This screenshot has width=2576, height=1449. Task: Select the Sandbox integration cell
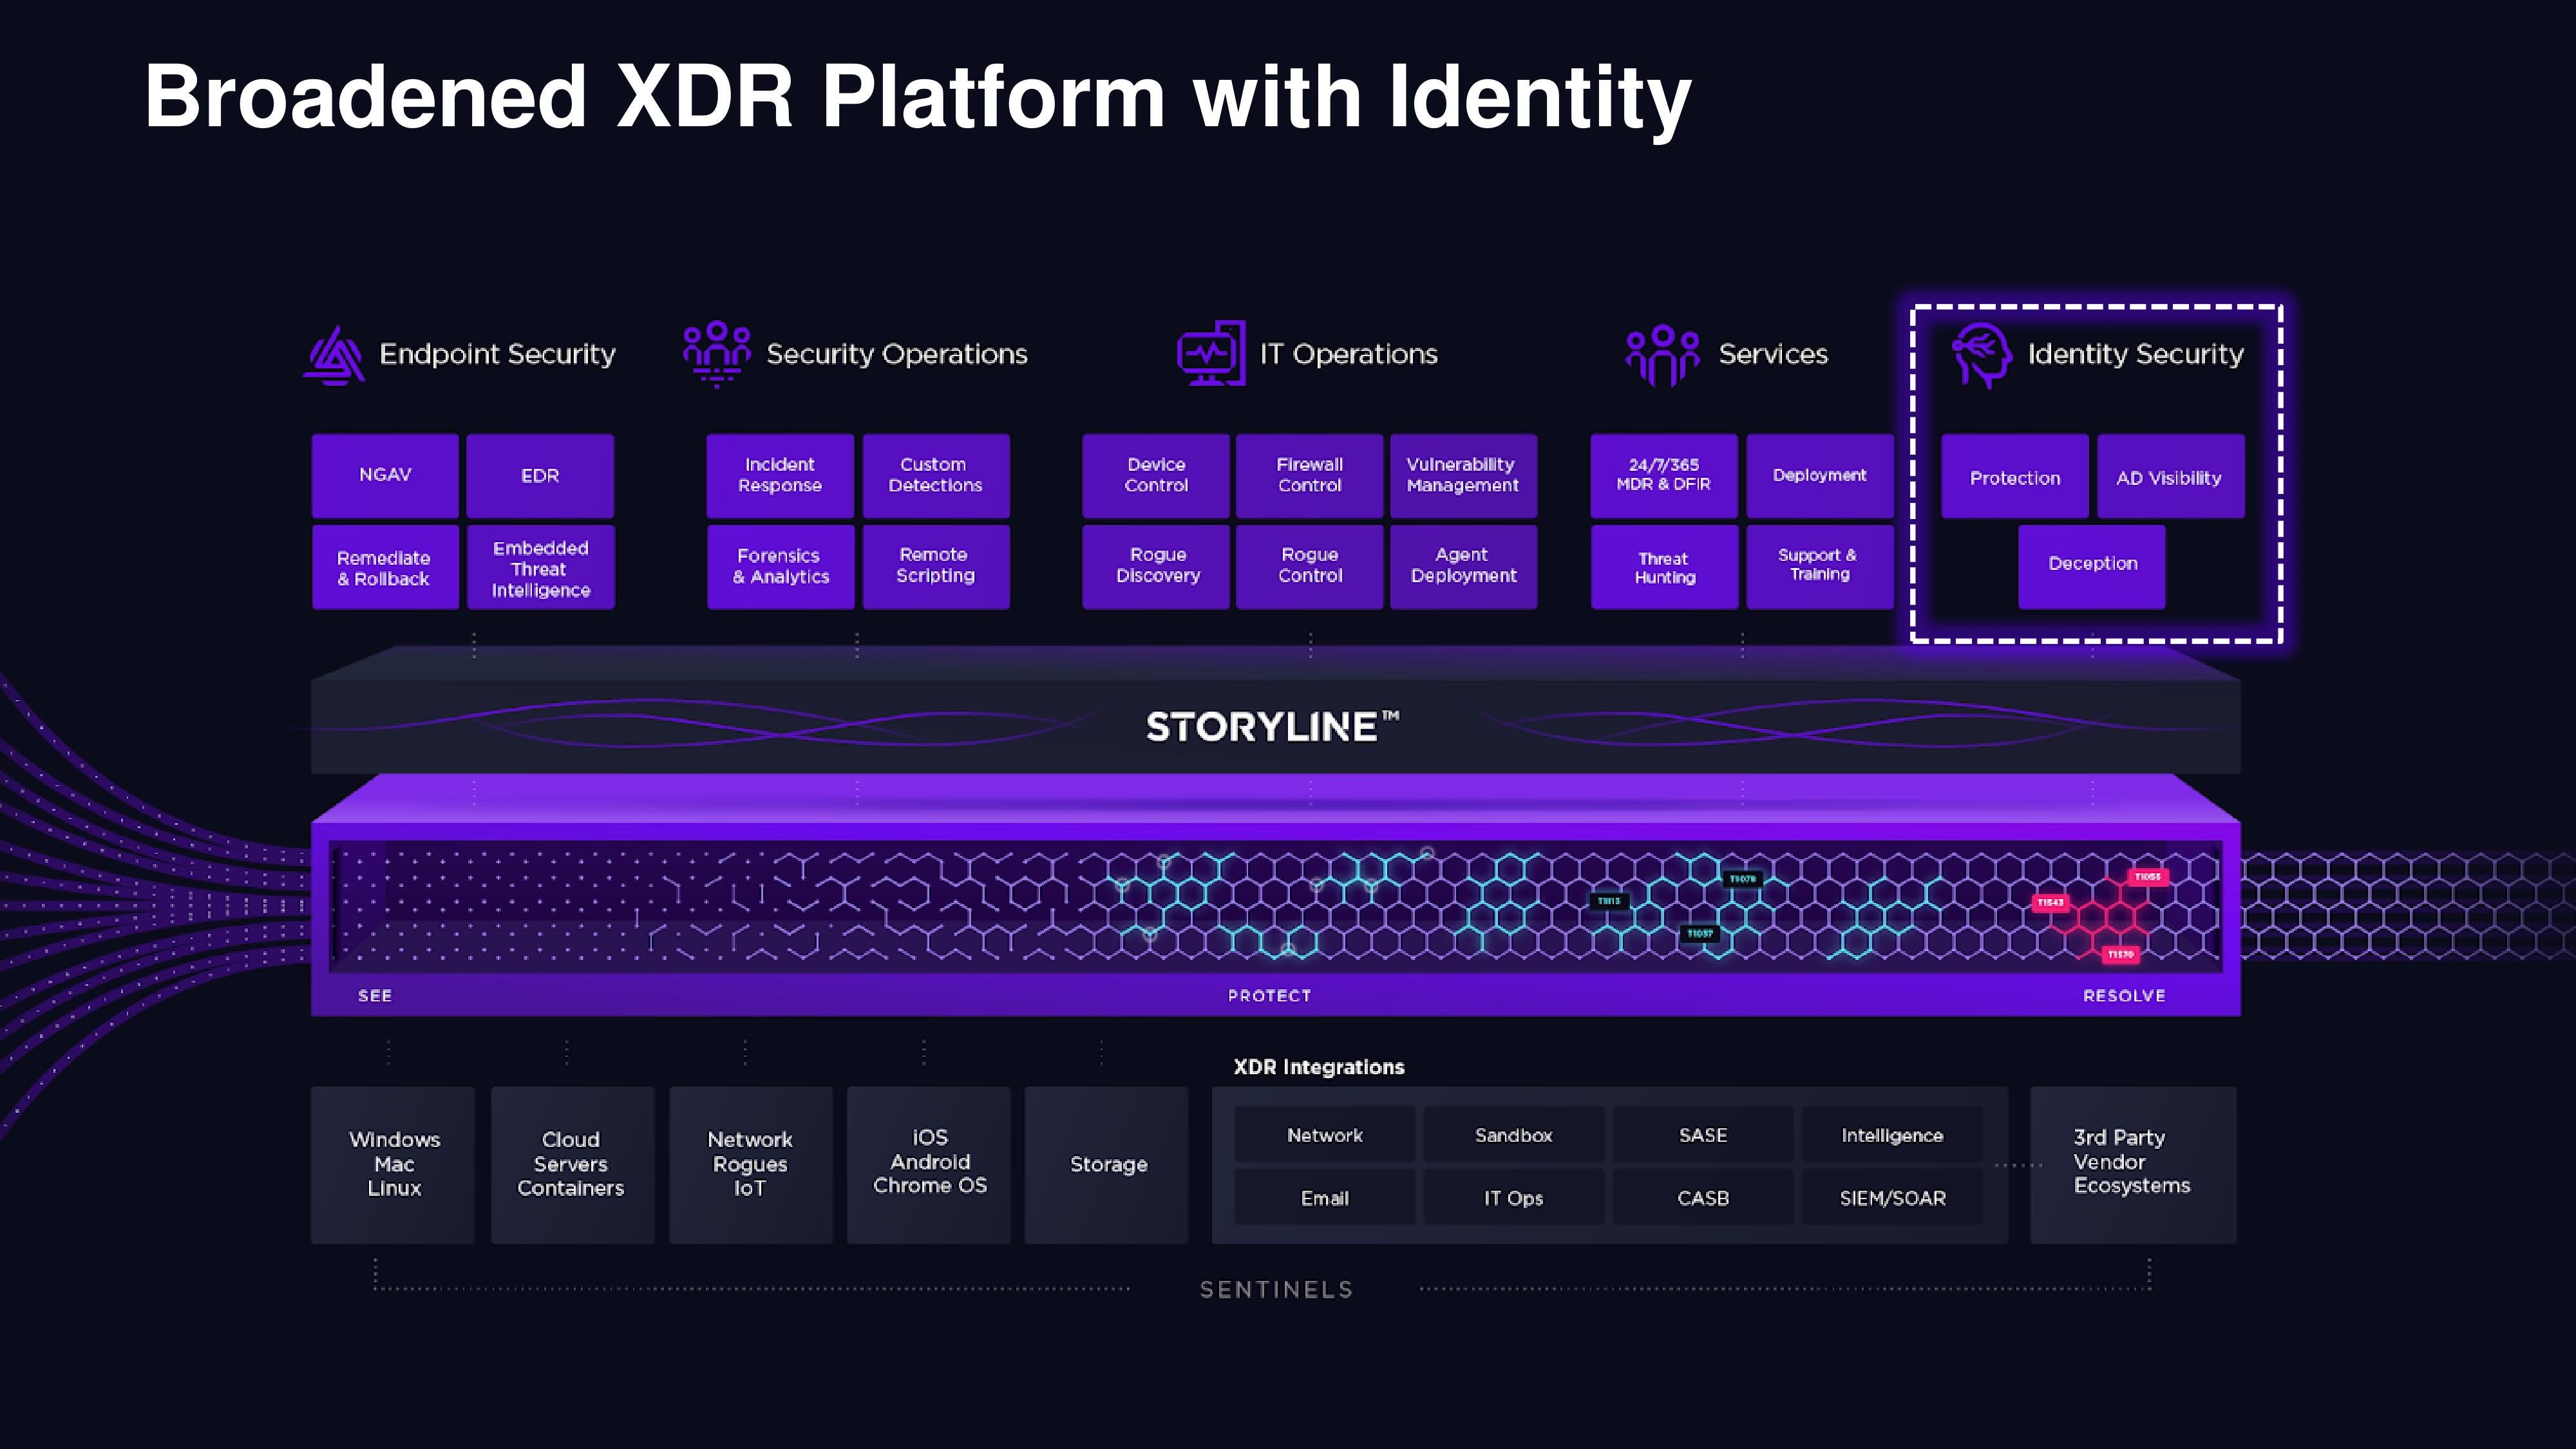tap(1514, 1135)
